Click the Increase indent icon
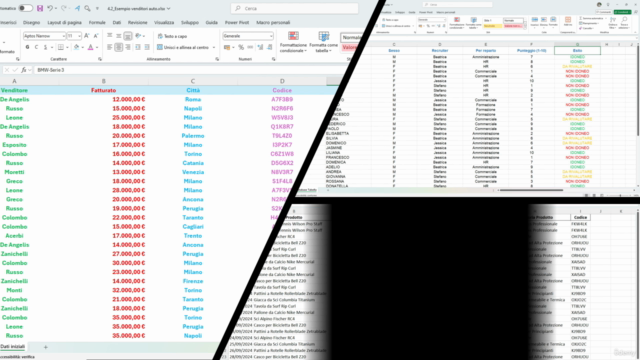This screenshot has height=360, width=640. point(147,47)
